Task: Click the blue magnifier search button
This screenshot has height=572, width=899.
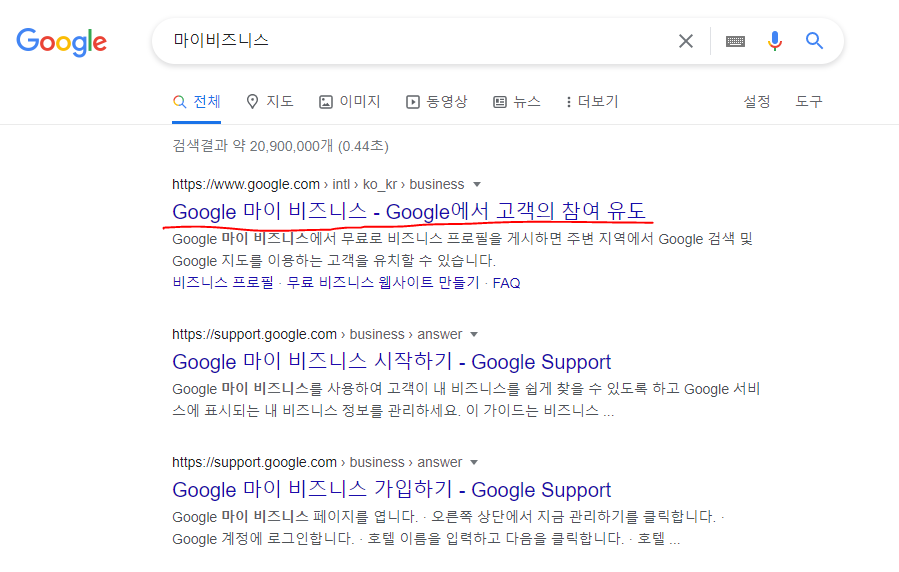Action: pyautogui.click(x=814, y=41)
